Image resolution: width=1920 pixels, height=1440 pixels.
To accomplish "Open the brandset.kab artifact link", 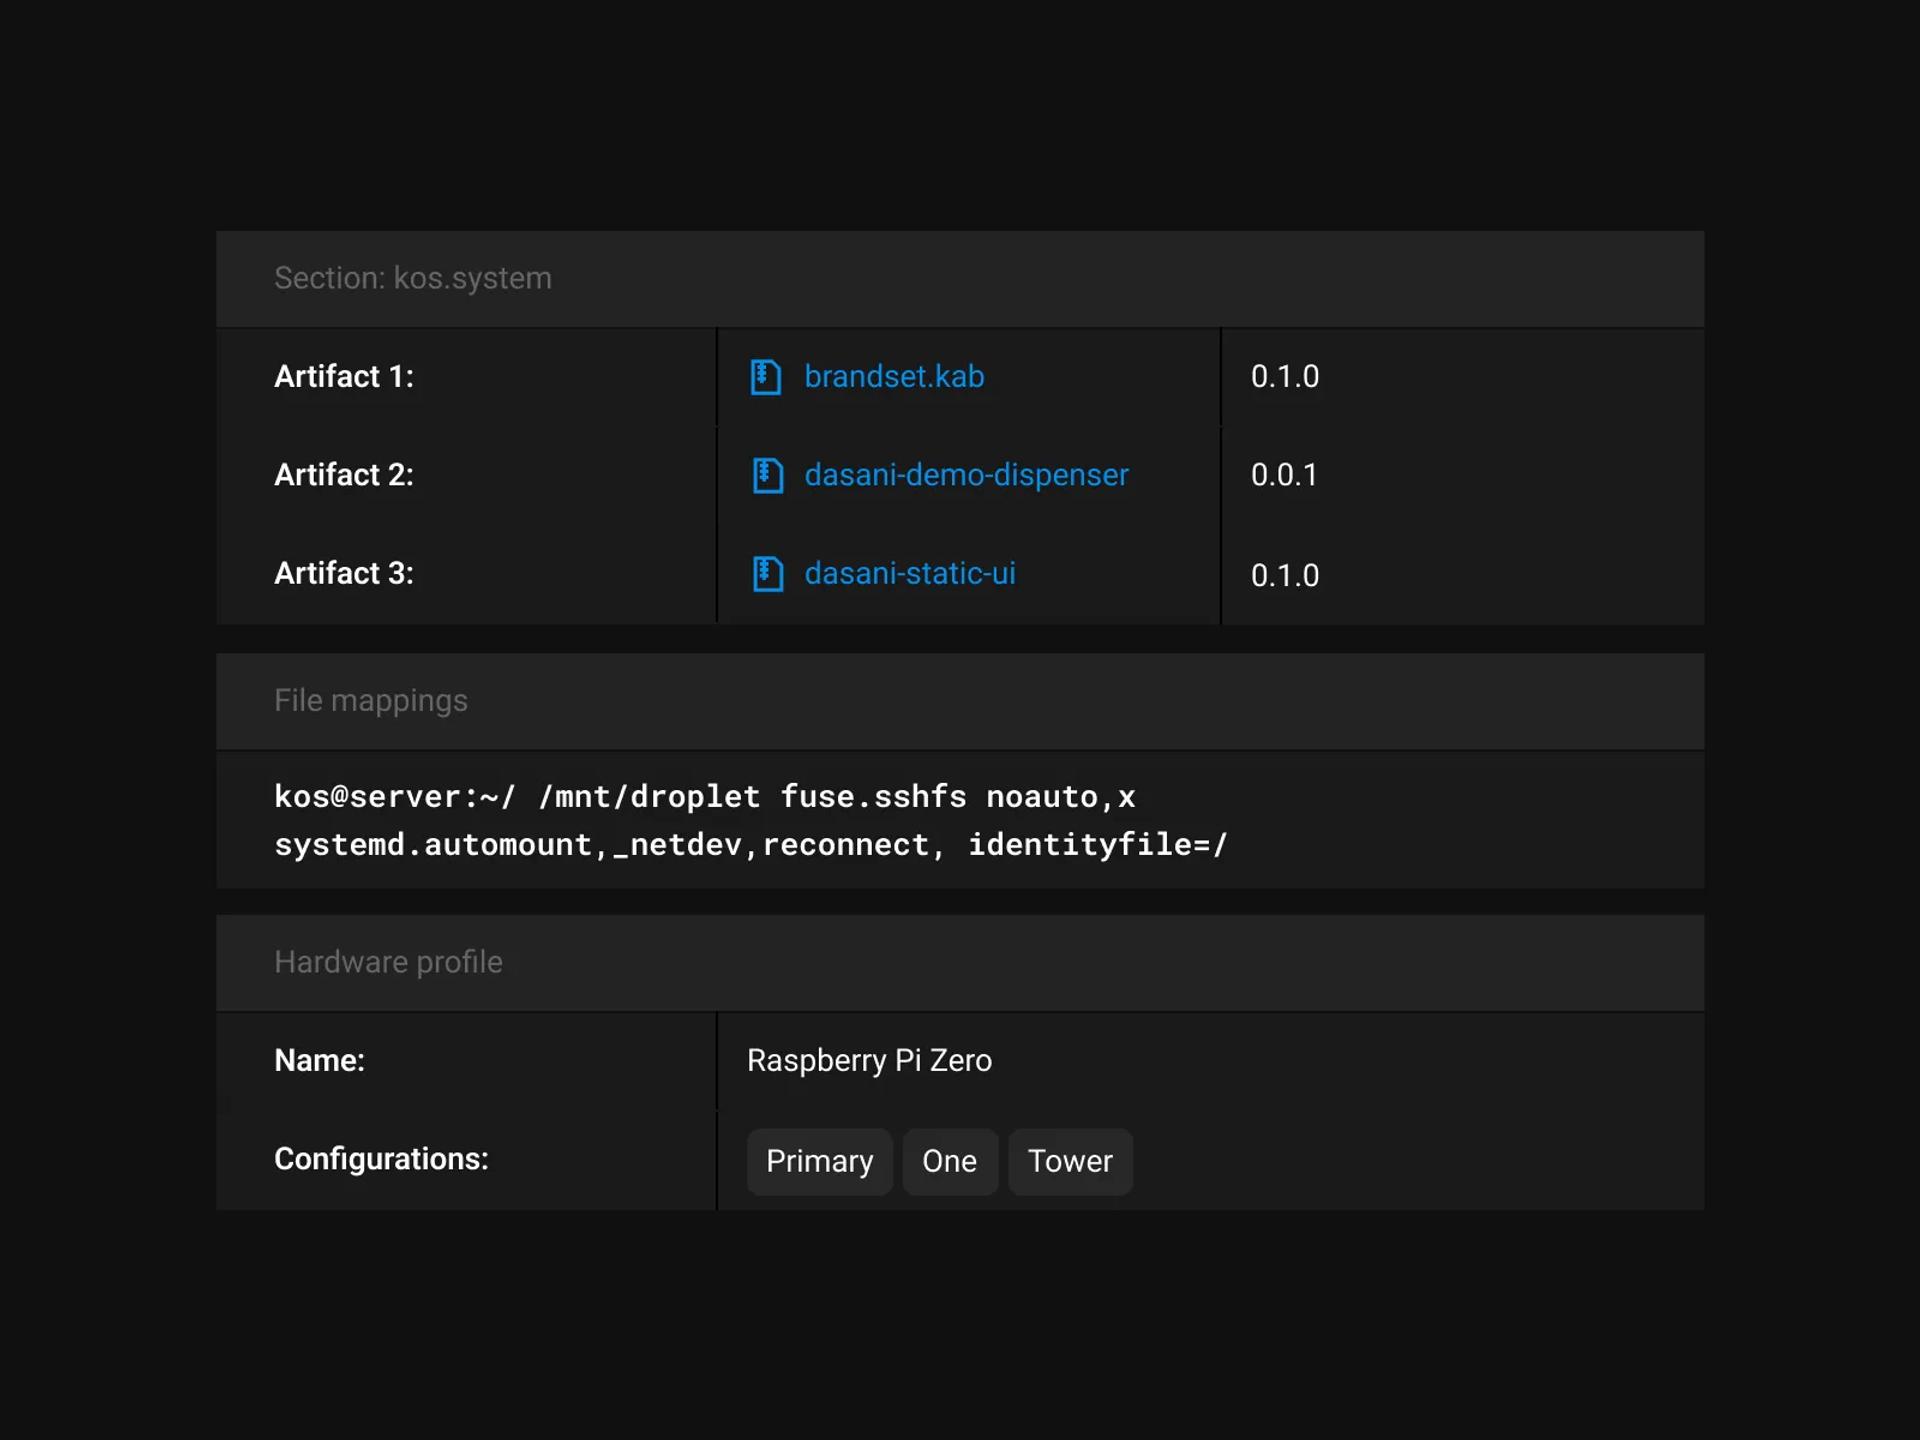I will pos(894,377).
